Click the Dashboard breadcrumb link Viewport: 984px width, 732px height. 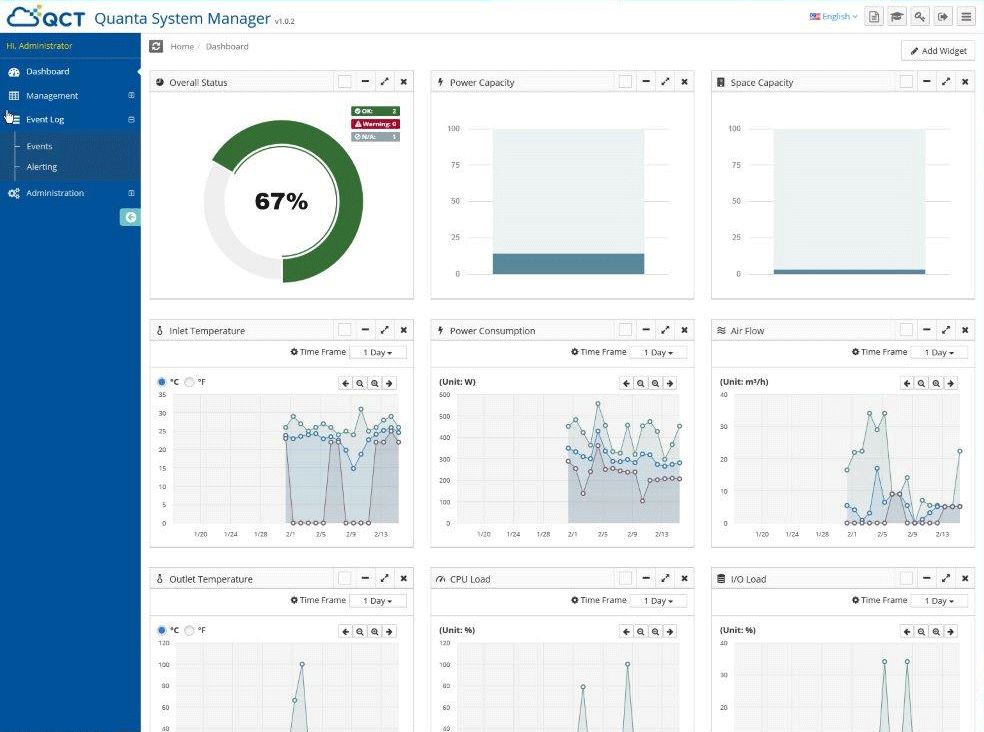(x=227, y=46)
